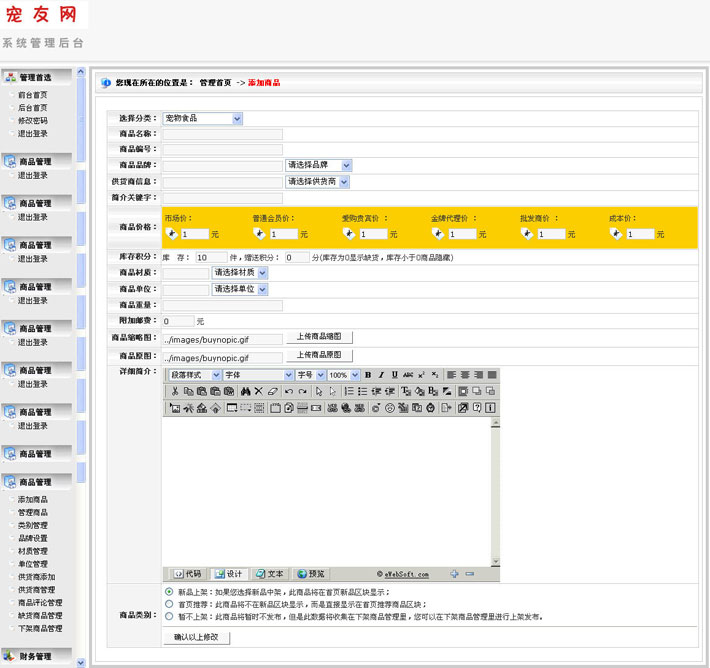The width and height of the screenshot is (710, 668).
Task: Open the 选择分类 category dropdown
Action: [202, 119]
